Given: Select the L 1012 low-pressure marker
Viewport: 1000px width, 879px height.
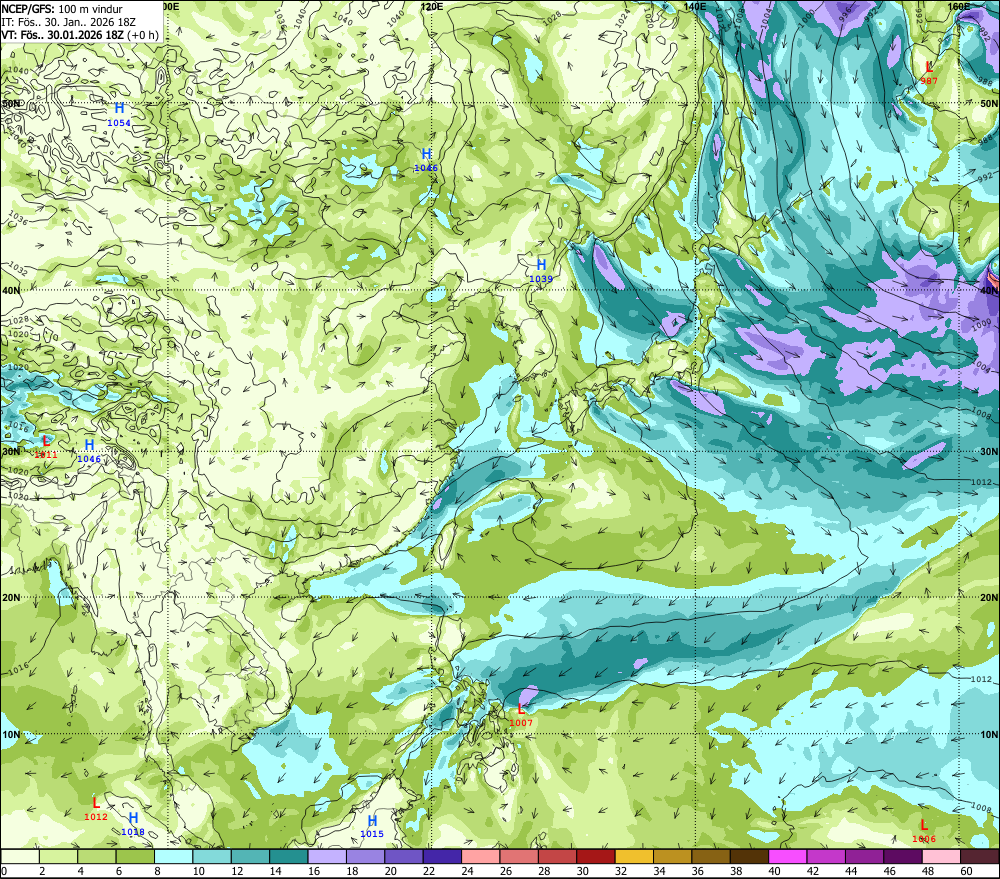Looking at the screenshot, I should [x=96, y=809].
